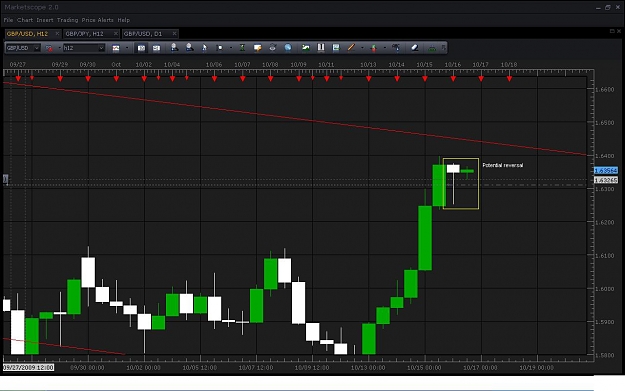Expand the arrow beside the red symbol icon
This screenshot has width=625, height=391.
tap(59, 48)
